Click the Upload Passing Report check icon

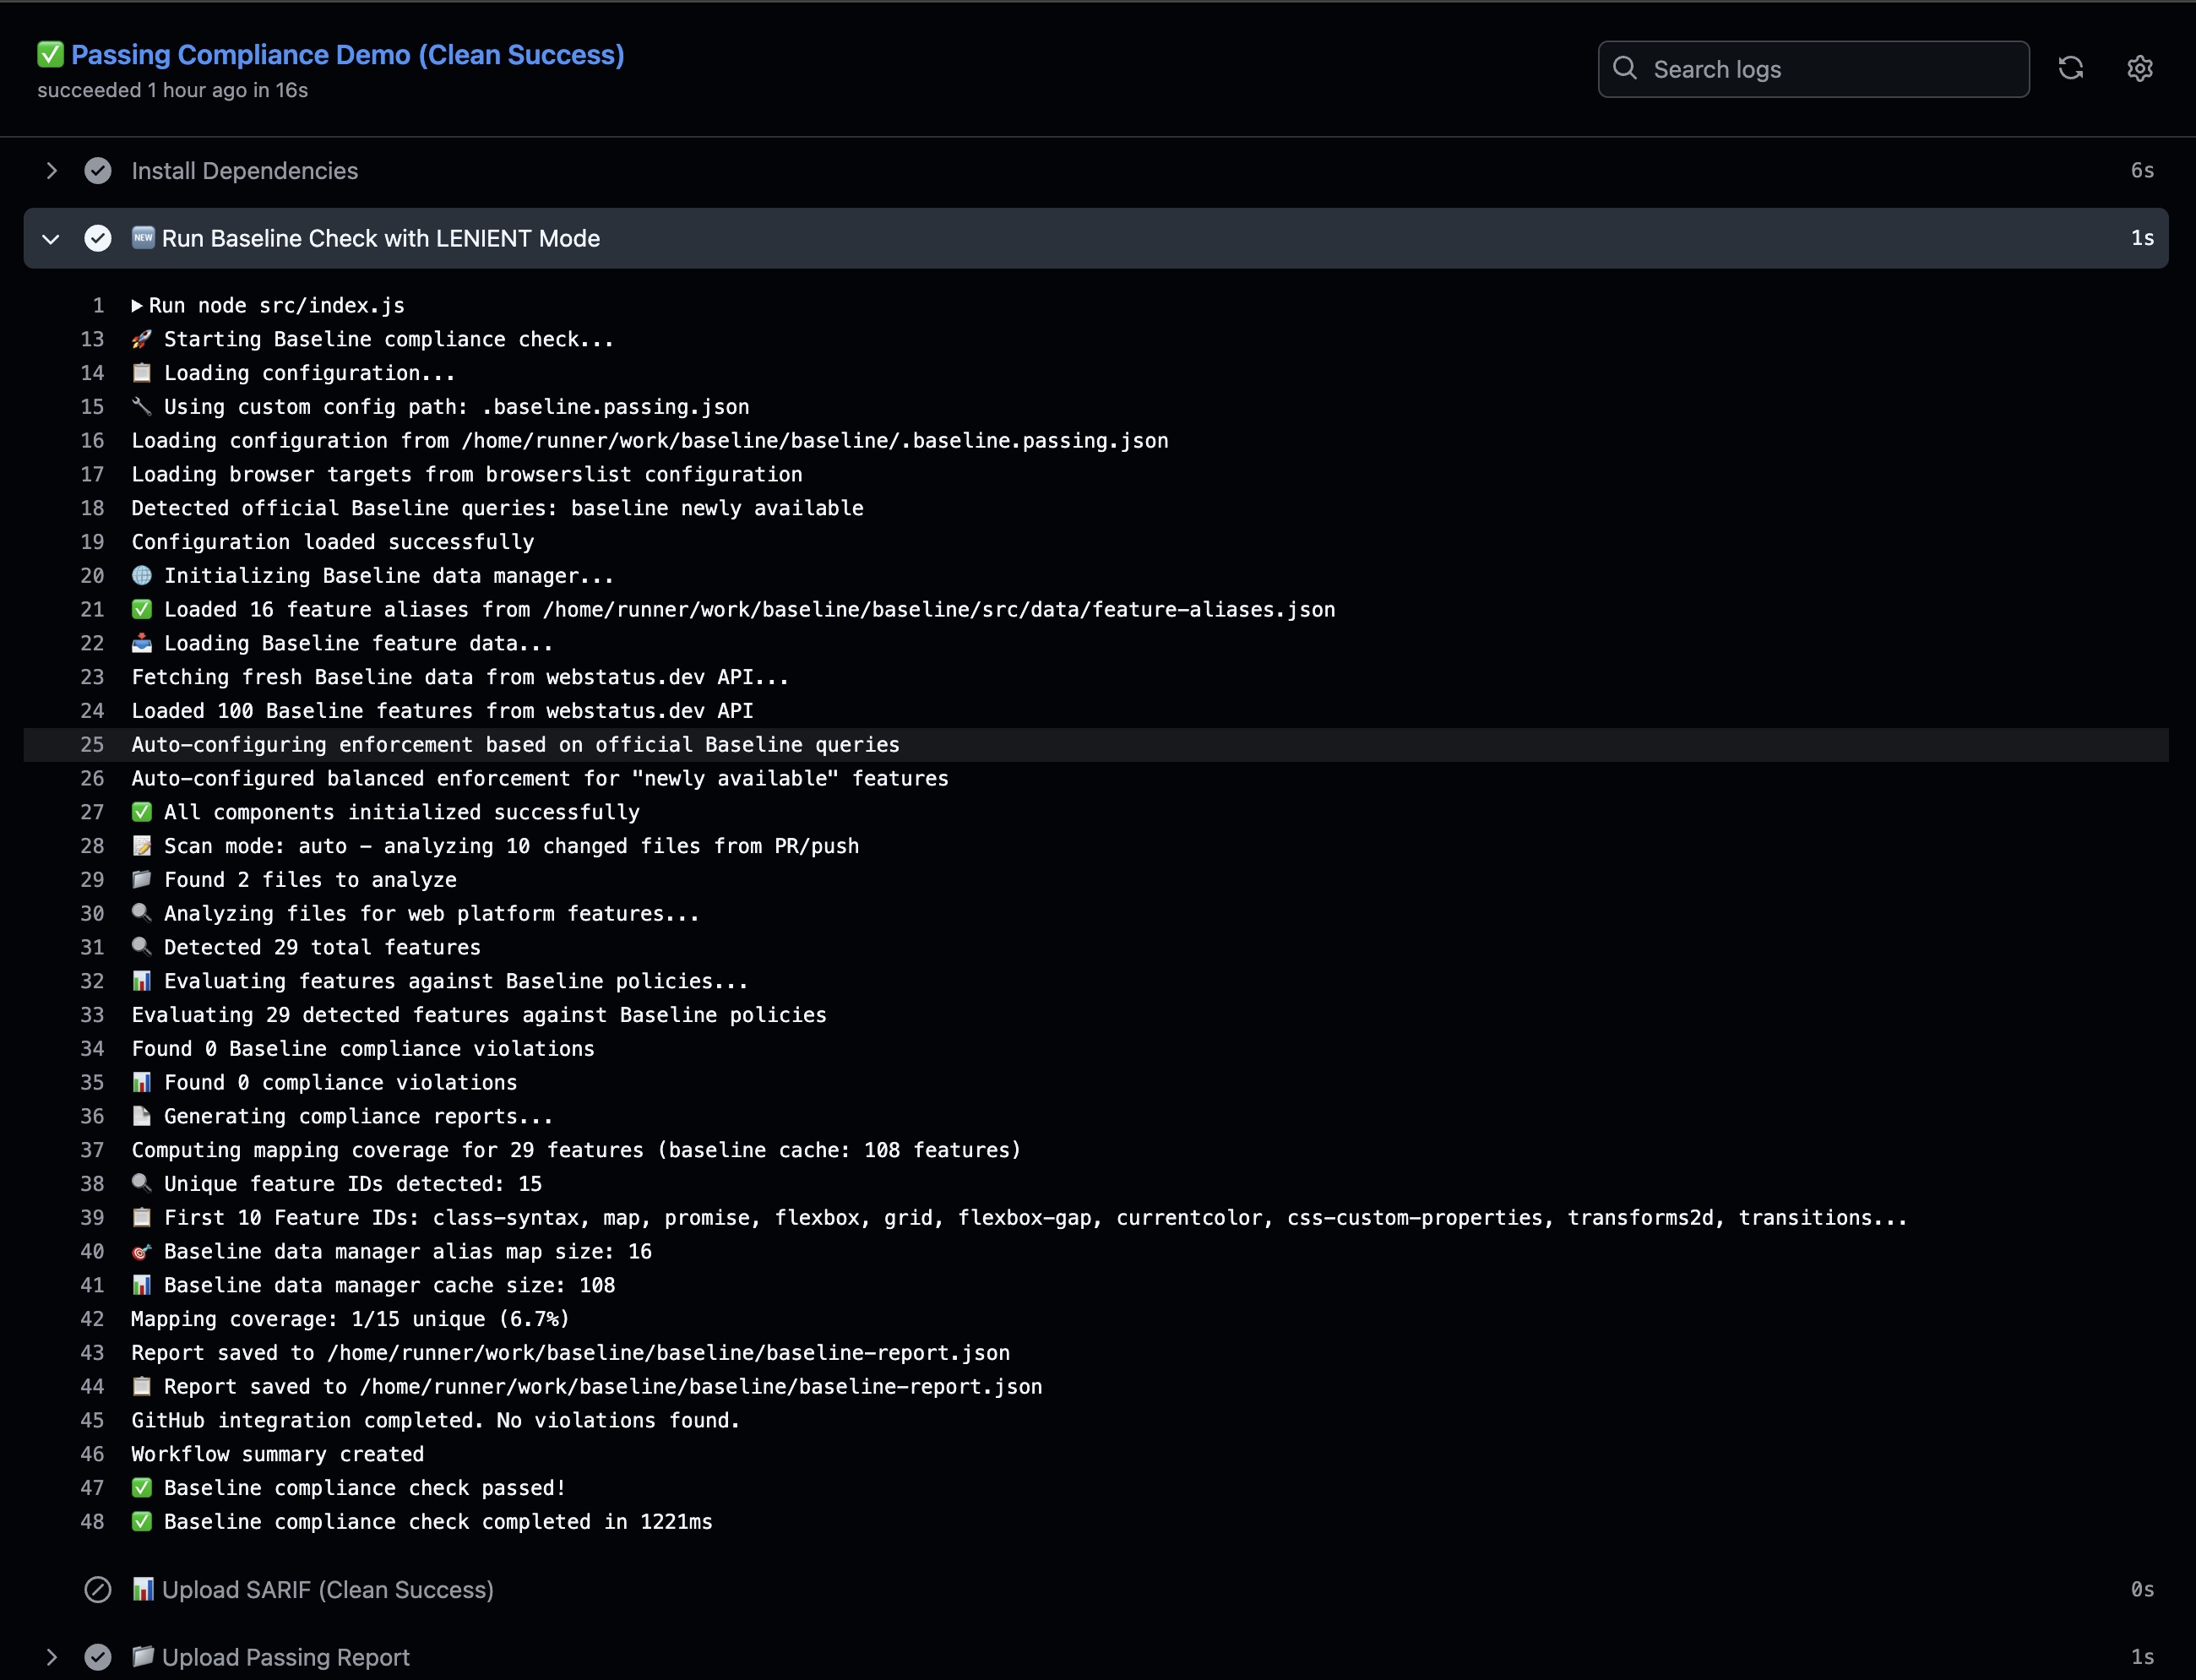[97, 1657]
